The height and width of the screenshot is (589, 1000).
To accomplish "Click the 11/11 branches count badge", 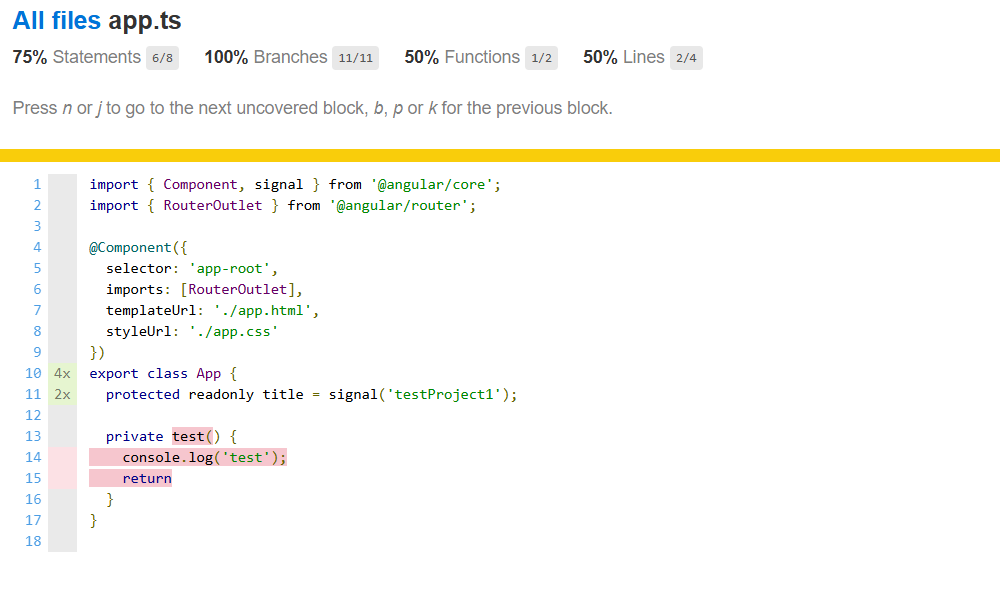I will (x=355, y=58).
